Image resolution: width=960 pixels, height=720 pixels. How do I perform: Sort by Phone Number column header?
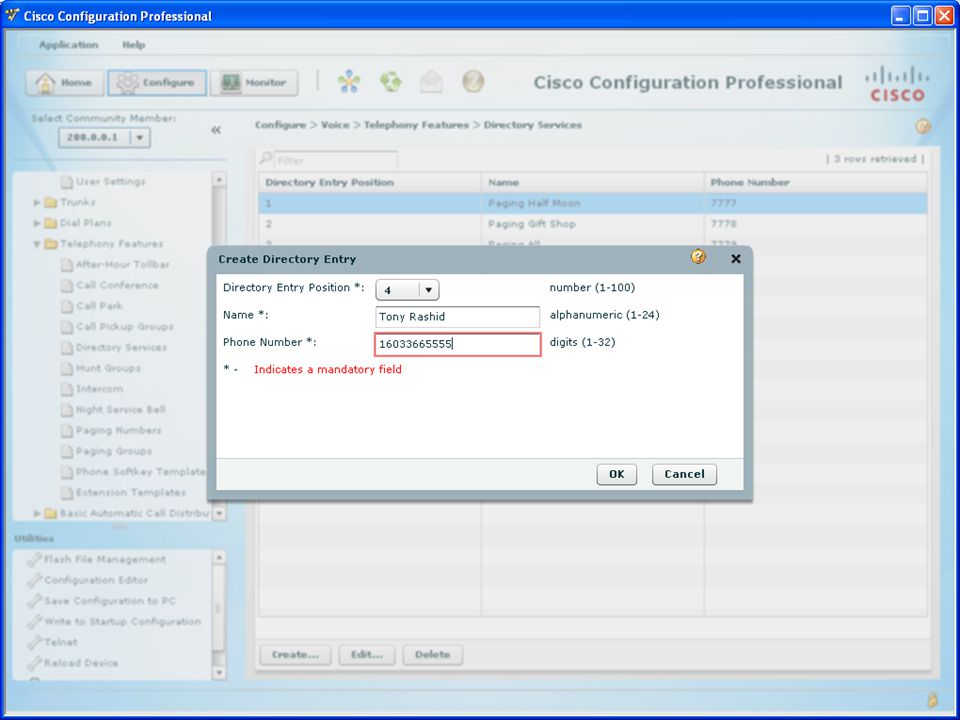(x=816, y=182)
